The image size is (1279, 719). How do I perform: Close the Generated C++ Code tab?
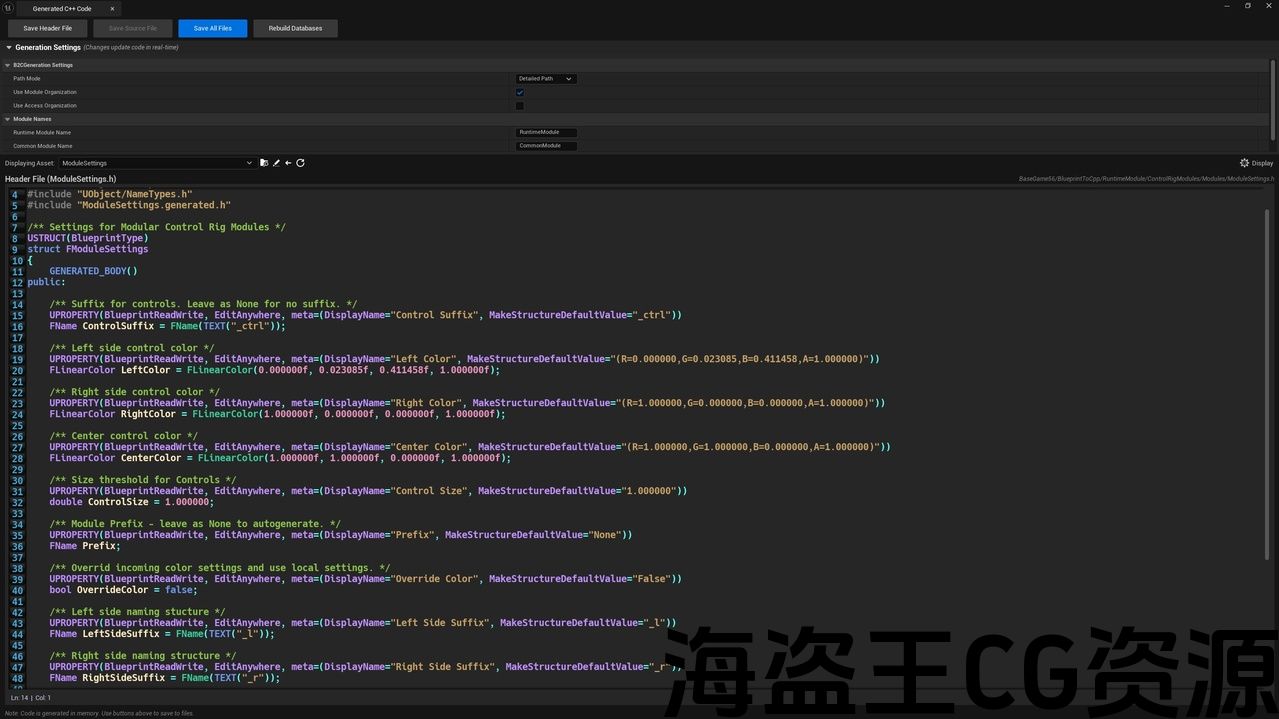tap(112, 9)
